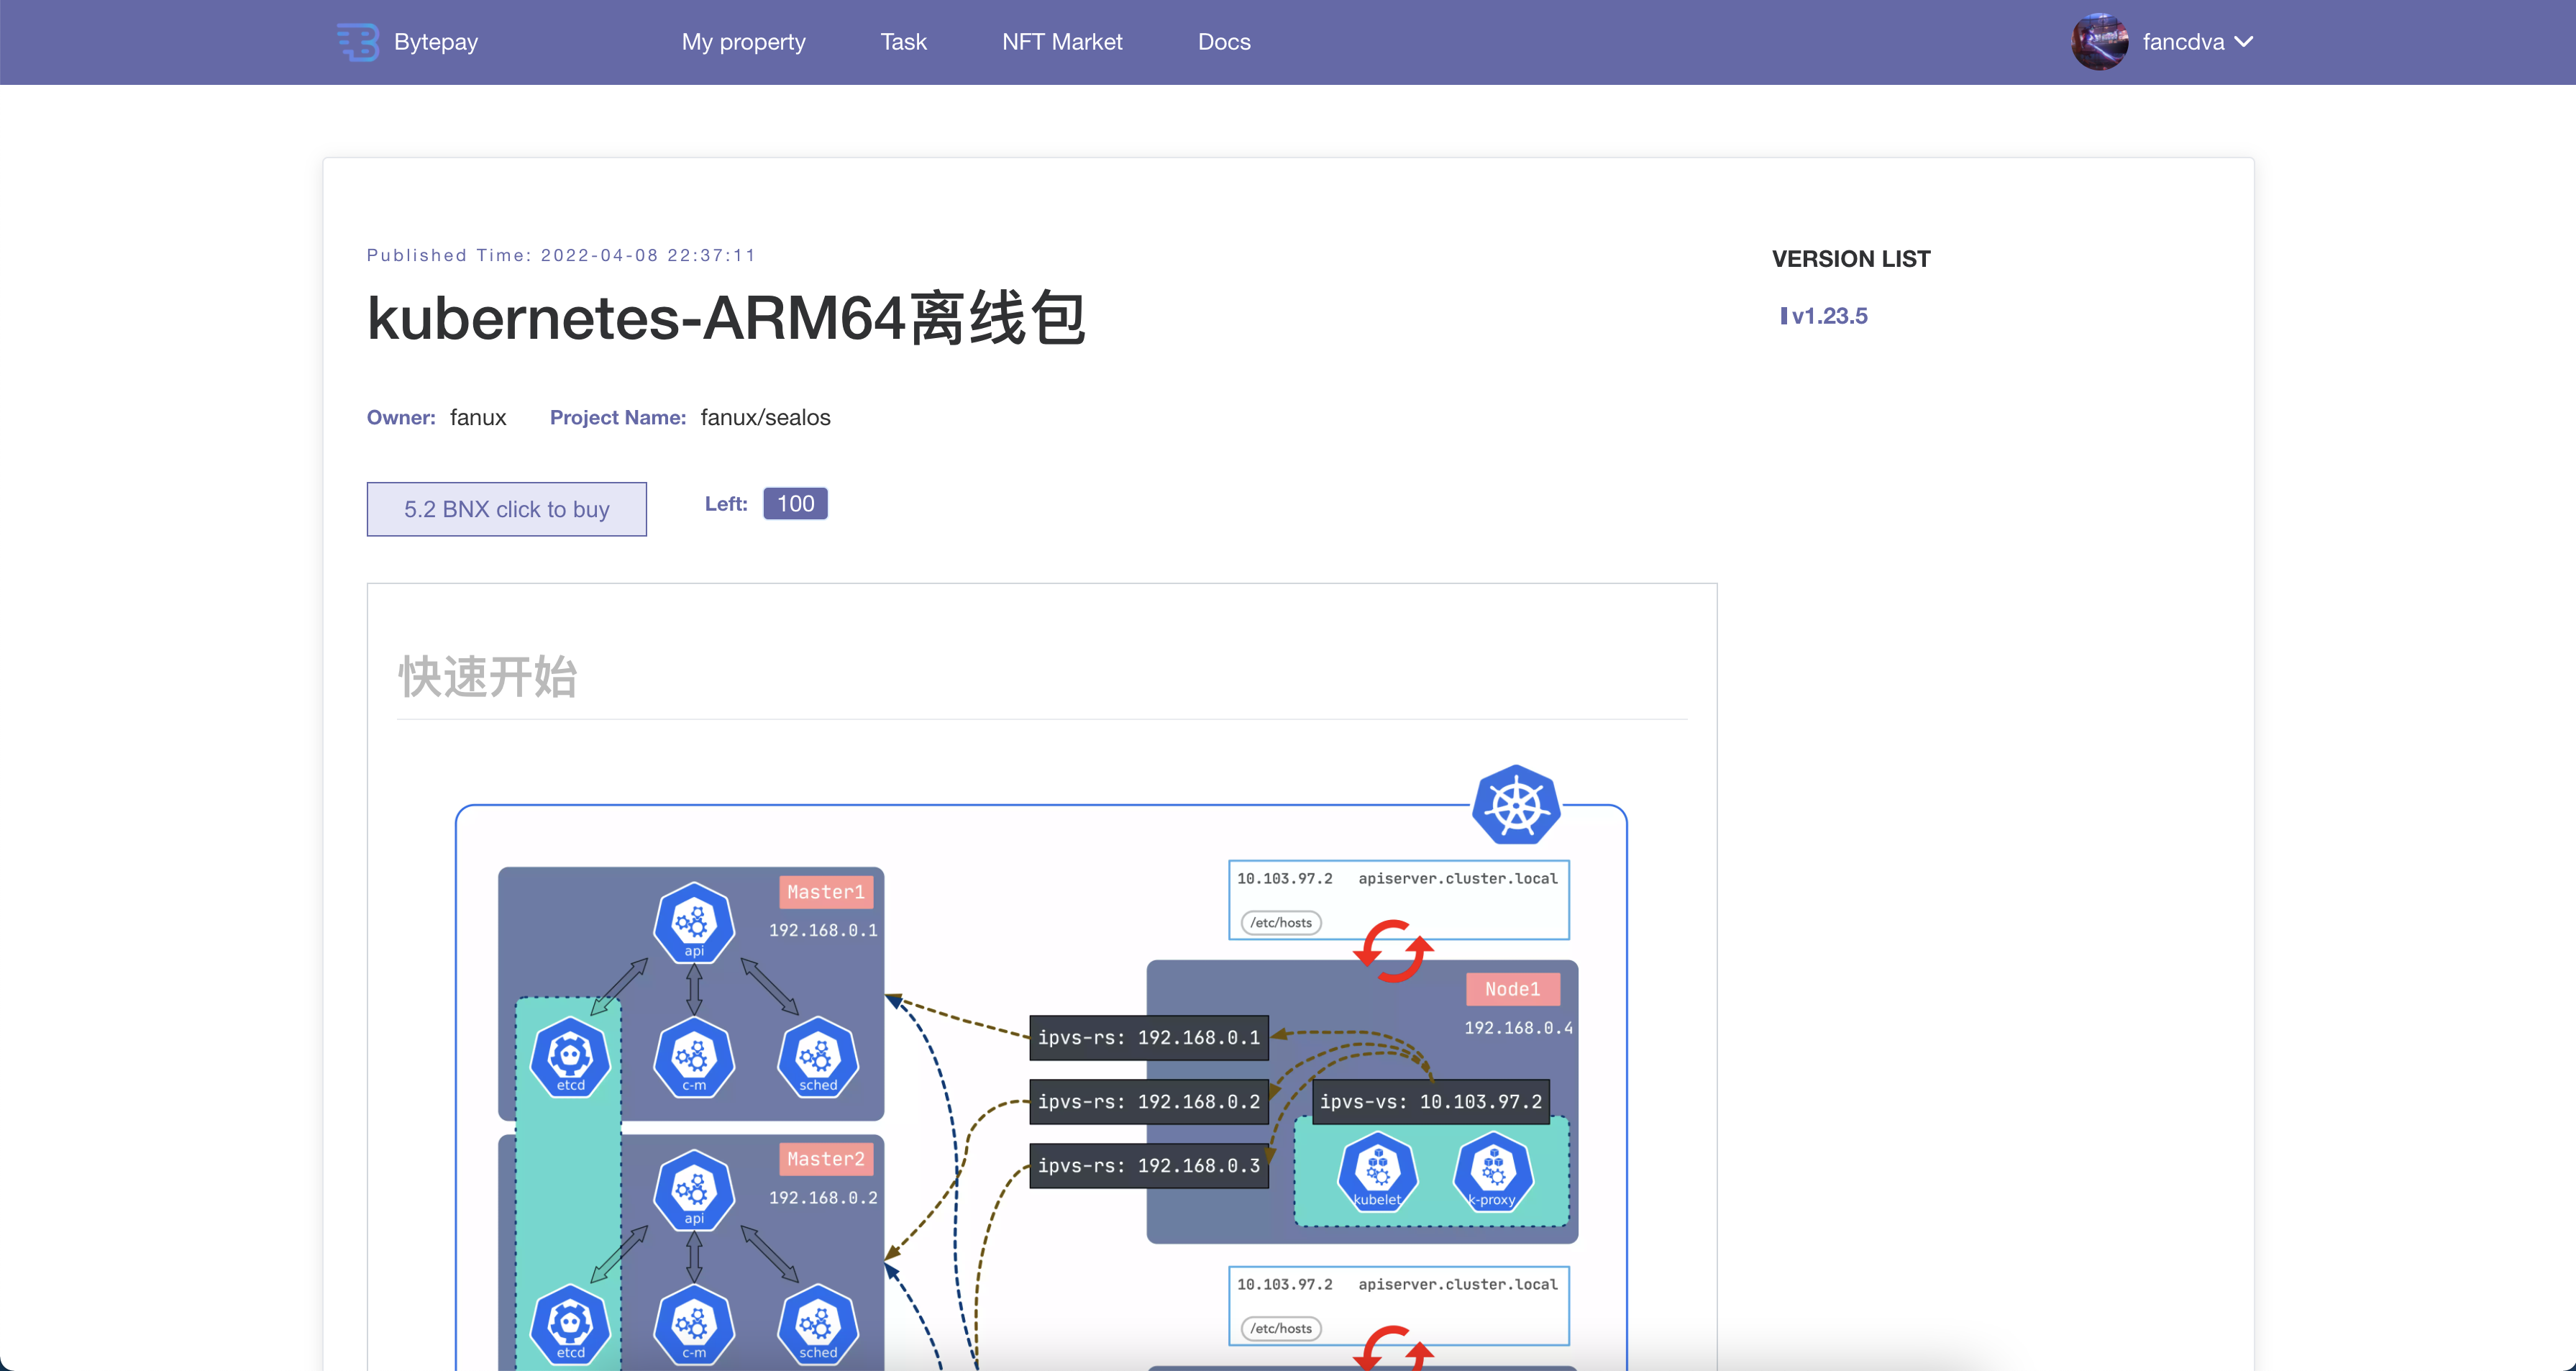
Task: Click the VERSION LIST heading
Action: pos(1851,259)
